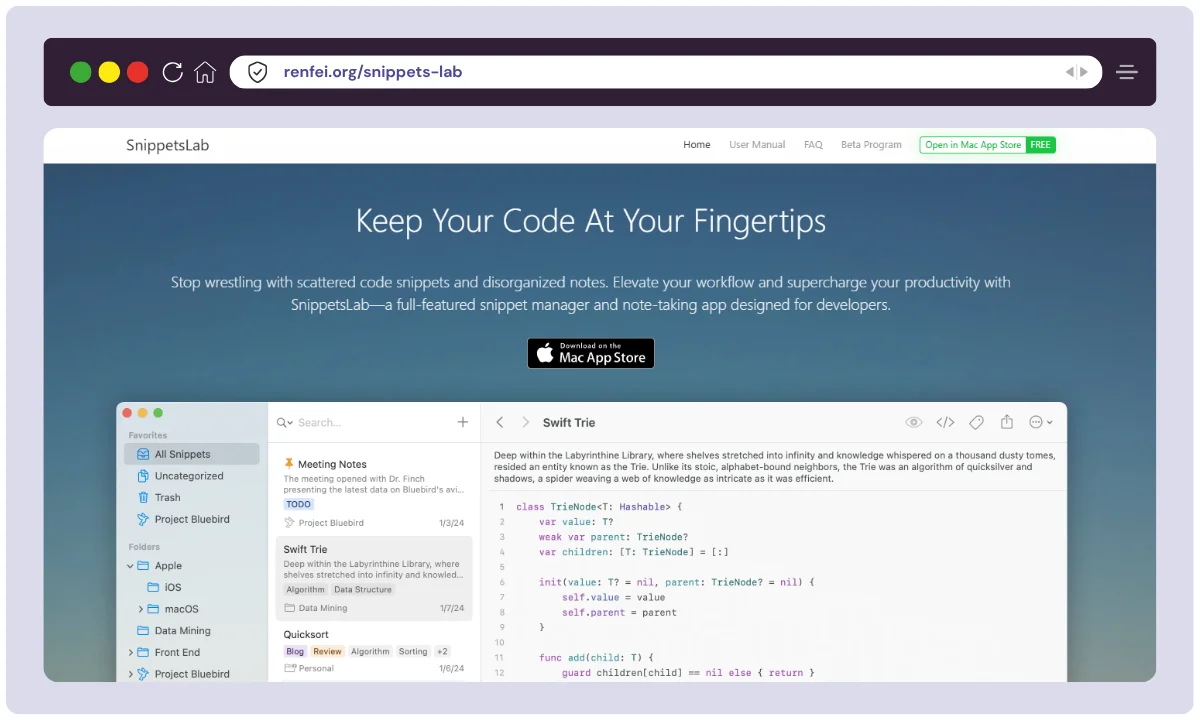Click the split arrows icon in address bar
This screenshot has width=1200, height=720.
coord(1076,72)
